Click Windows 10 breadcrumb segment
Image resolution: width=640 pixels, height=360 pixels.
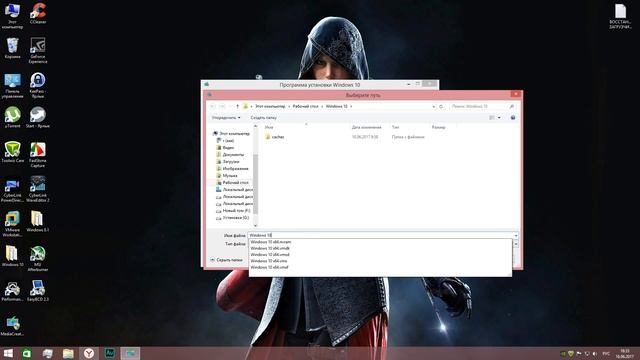pyautogui.click(x=336, y=106)
